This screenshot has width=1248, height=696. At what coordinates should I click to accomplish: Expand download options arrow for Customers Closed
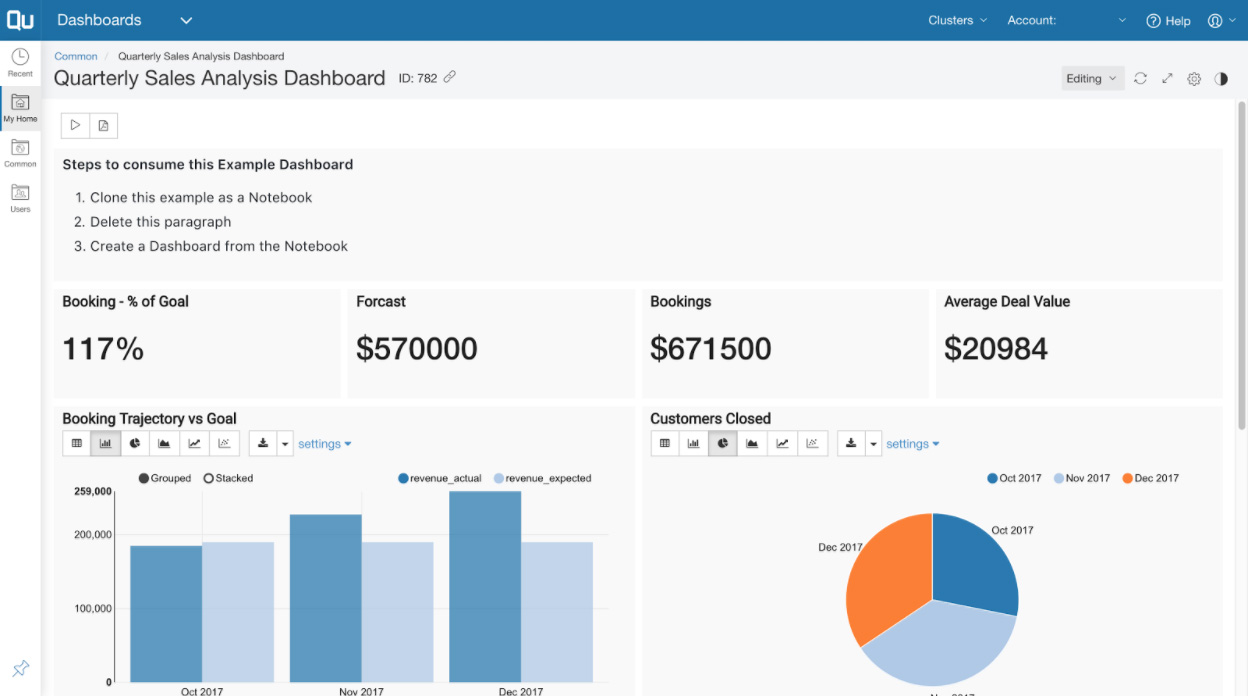(873, 443)
